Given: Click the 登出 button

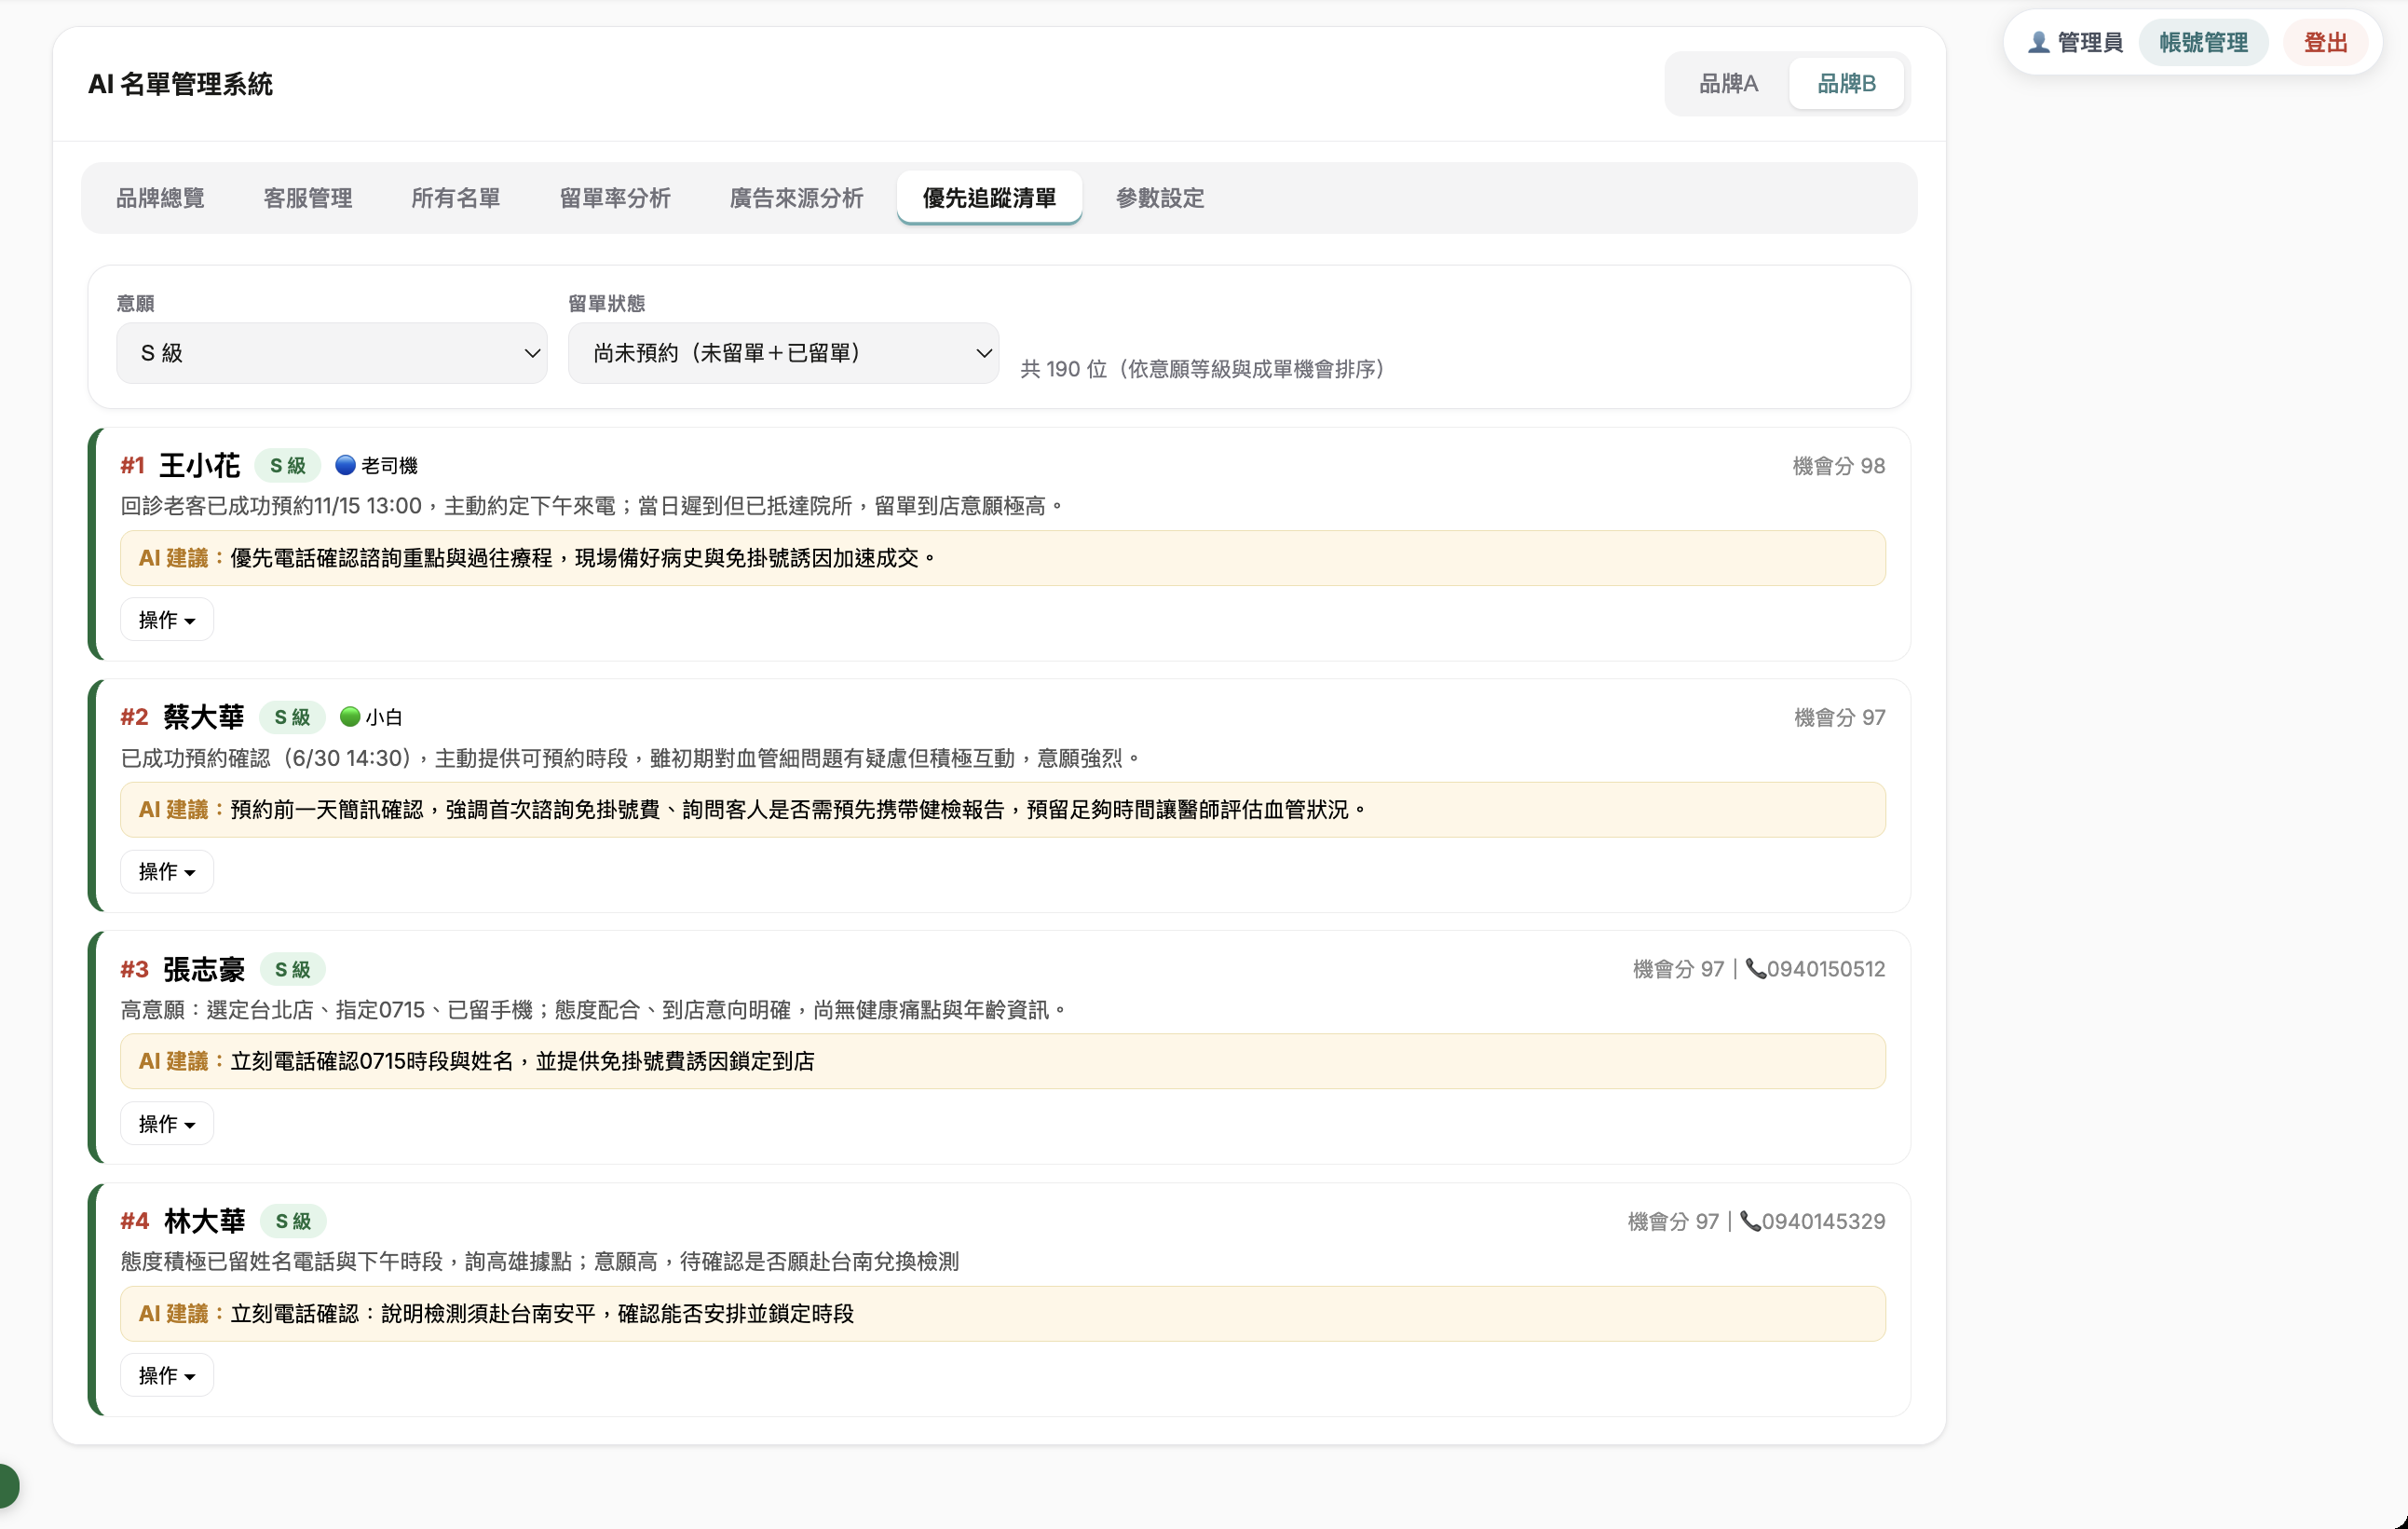Looking at the screenshot, I should click(2325, 43).
